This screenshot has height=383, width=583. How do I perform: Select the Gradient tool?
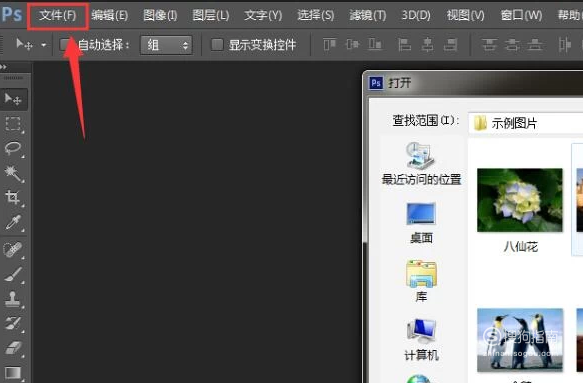(x=13, y=372)
